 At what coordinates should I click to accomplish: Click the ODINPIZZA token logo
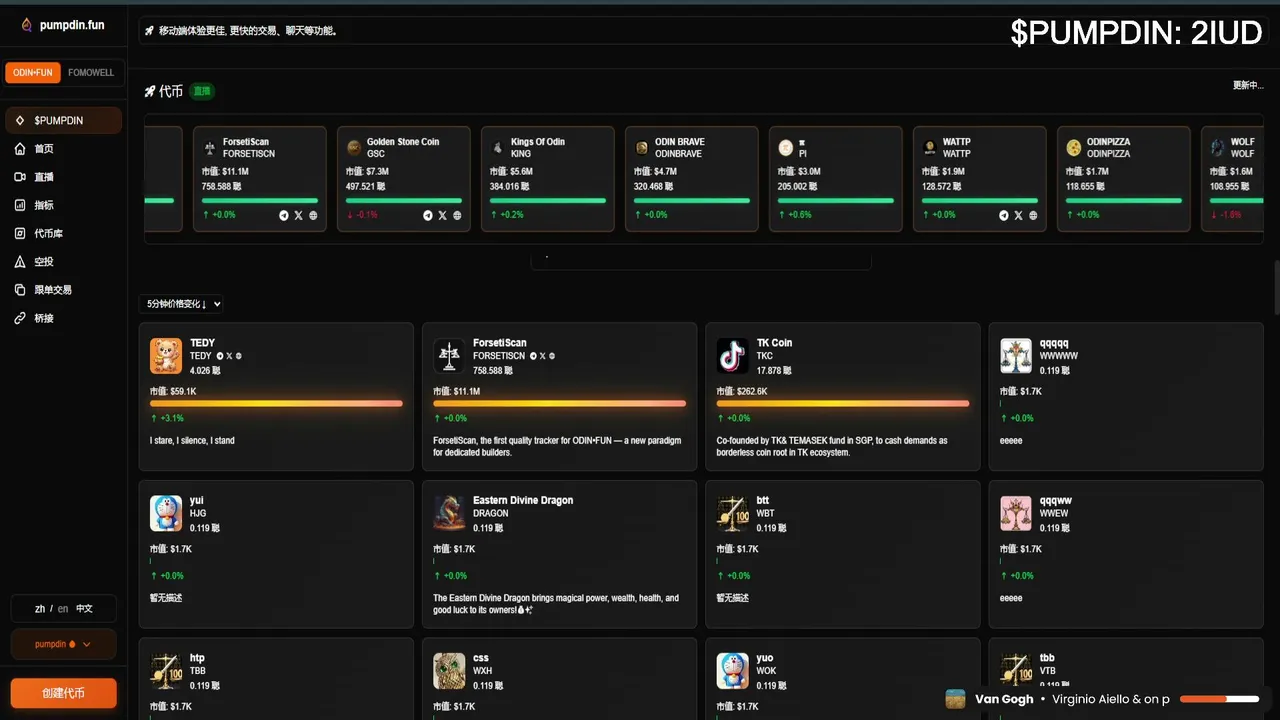[x=1074, y=147]
